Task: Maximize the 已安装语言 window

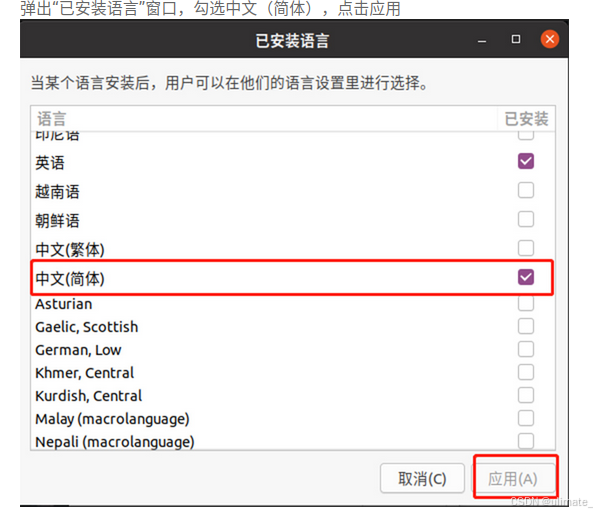Action: point(516,39)
